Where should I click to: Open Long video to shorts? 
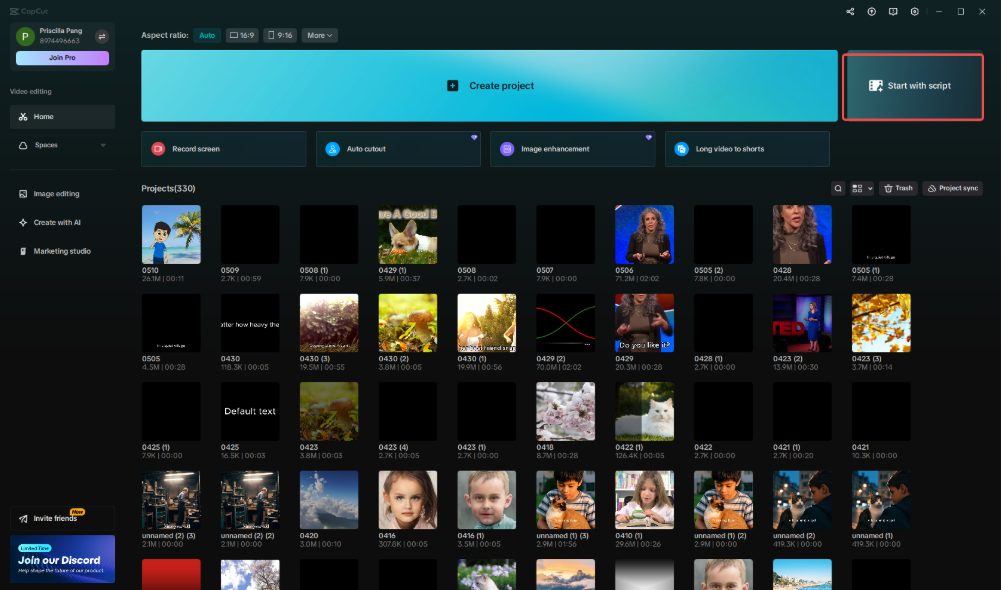pos(746,147)
